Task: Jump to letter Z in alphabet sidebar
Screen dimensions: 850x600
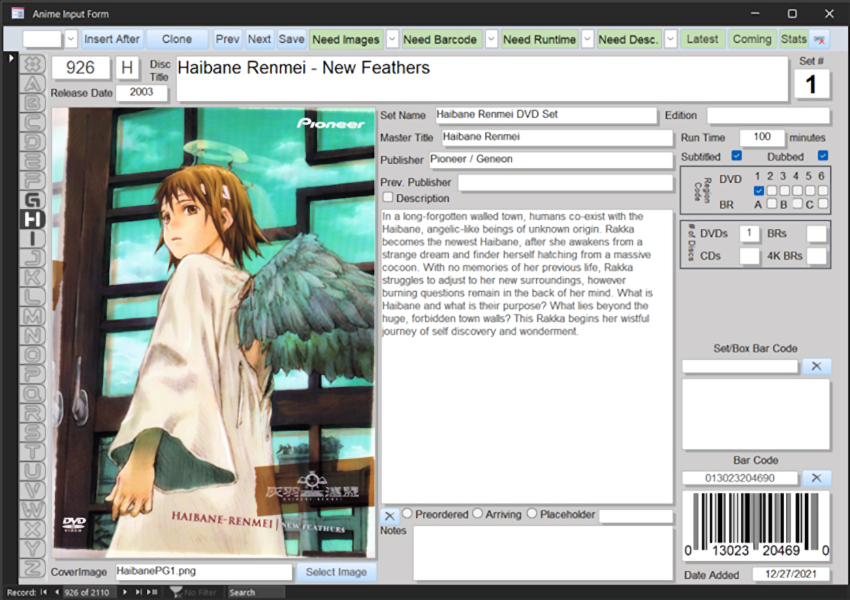Action: 33,567
